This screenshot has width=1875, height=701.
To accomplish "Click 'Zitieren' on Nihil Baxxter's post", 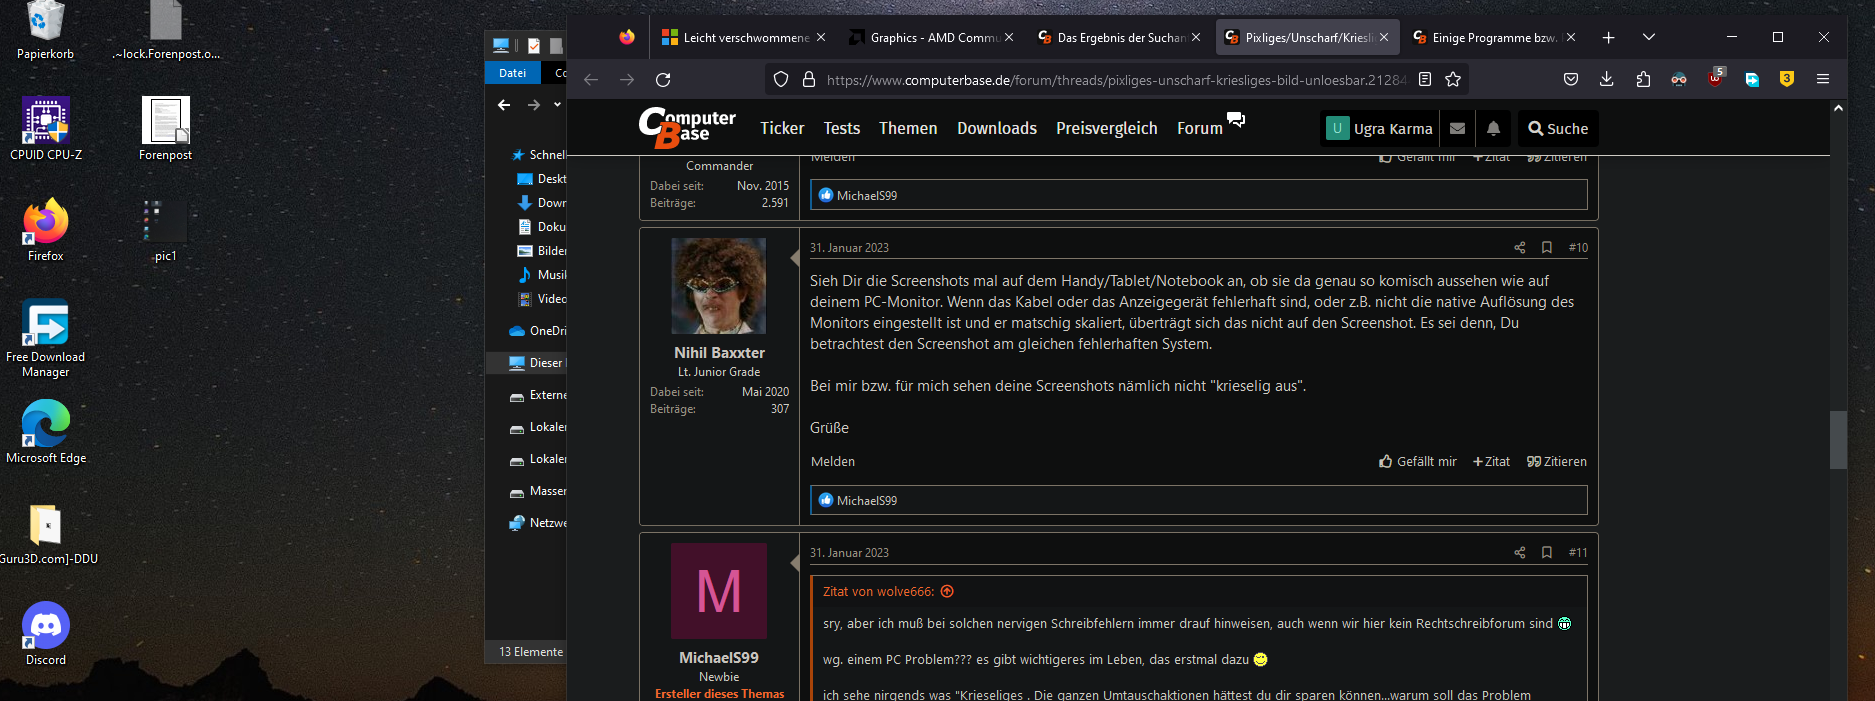I will [1557, 461].
